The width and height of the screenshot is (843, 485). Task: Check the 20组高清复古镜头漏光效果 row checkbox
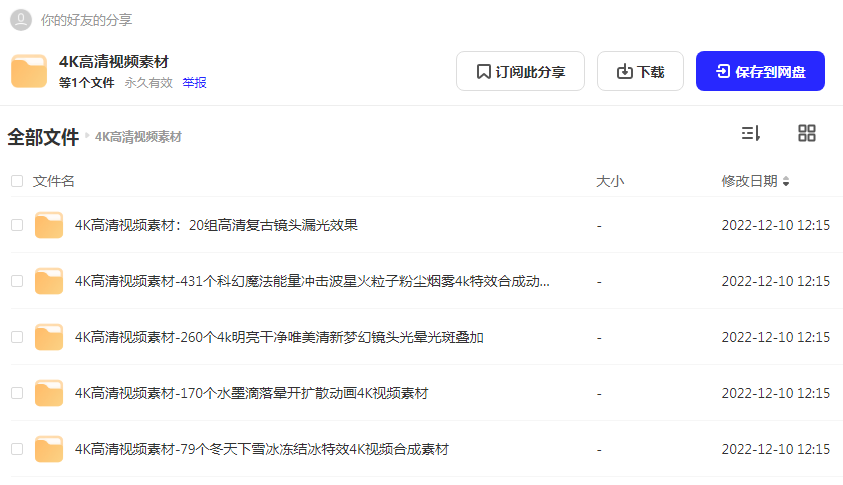pos(17,225)
